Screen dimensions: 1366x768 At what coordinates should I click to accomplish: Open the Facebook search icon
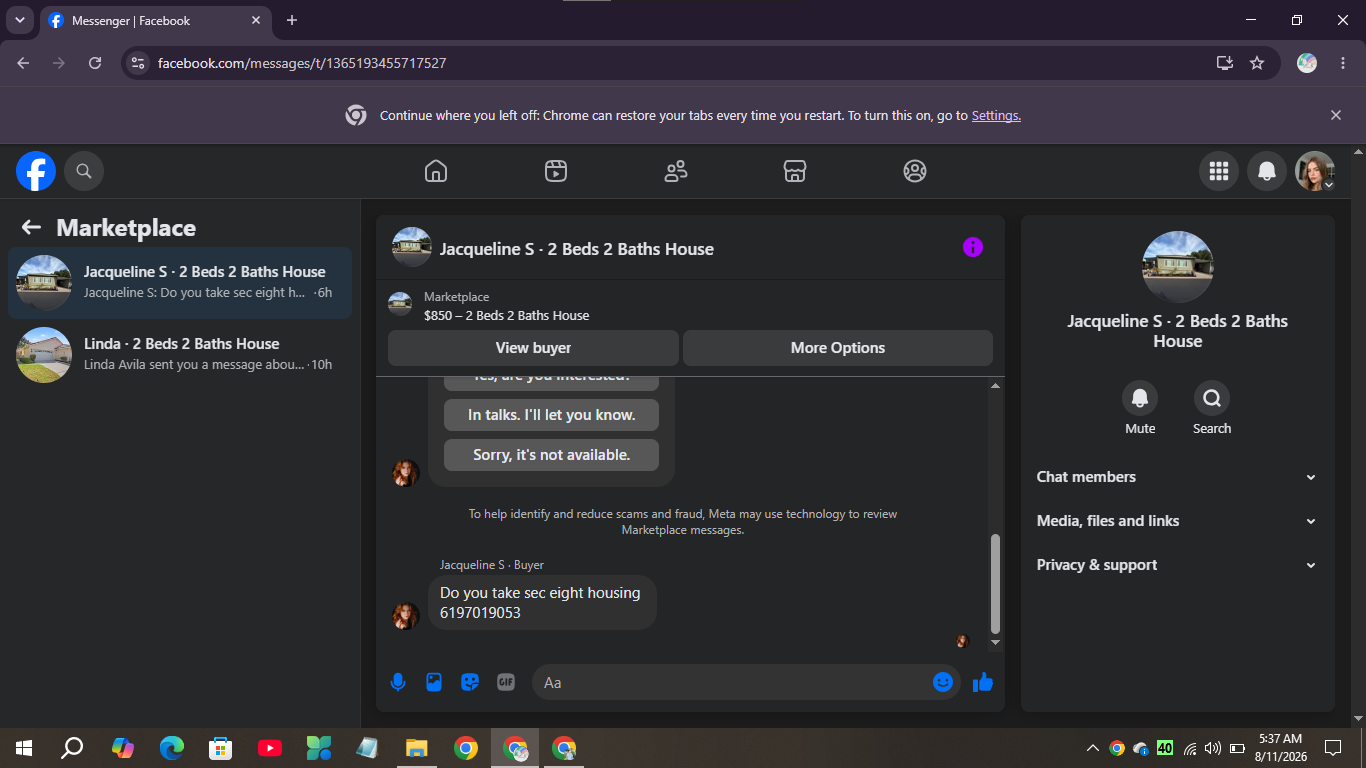pyautogui.click(x=84, y=171)
